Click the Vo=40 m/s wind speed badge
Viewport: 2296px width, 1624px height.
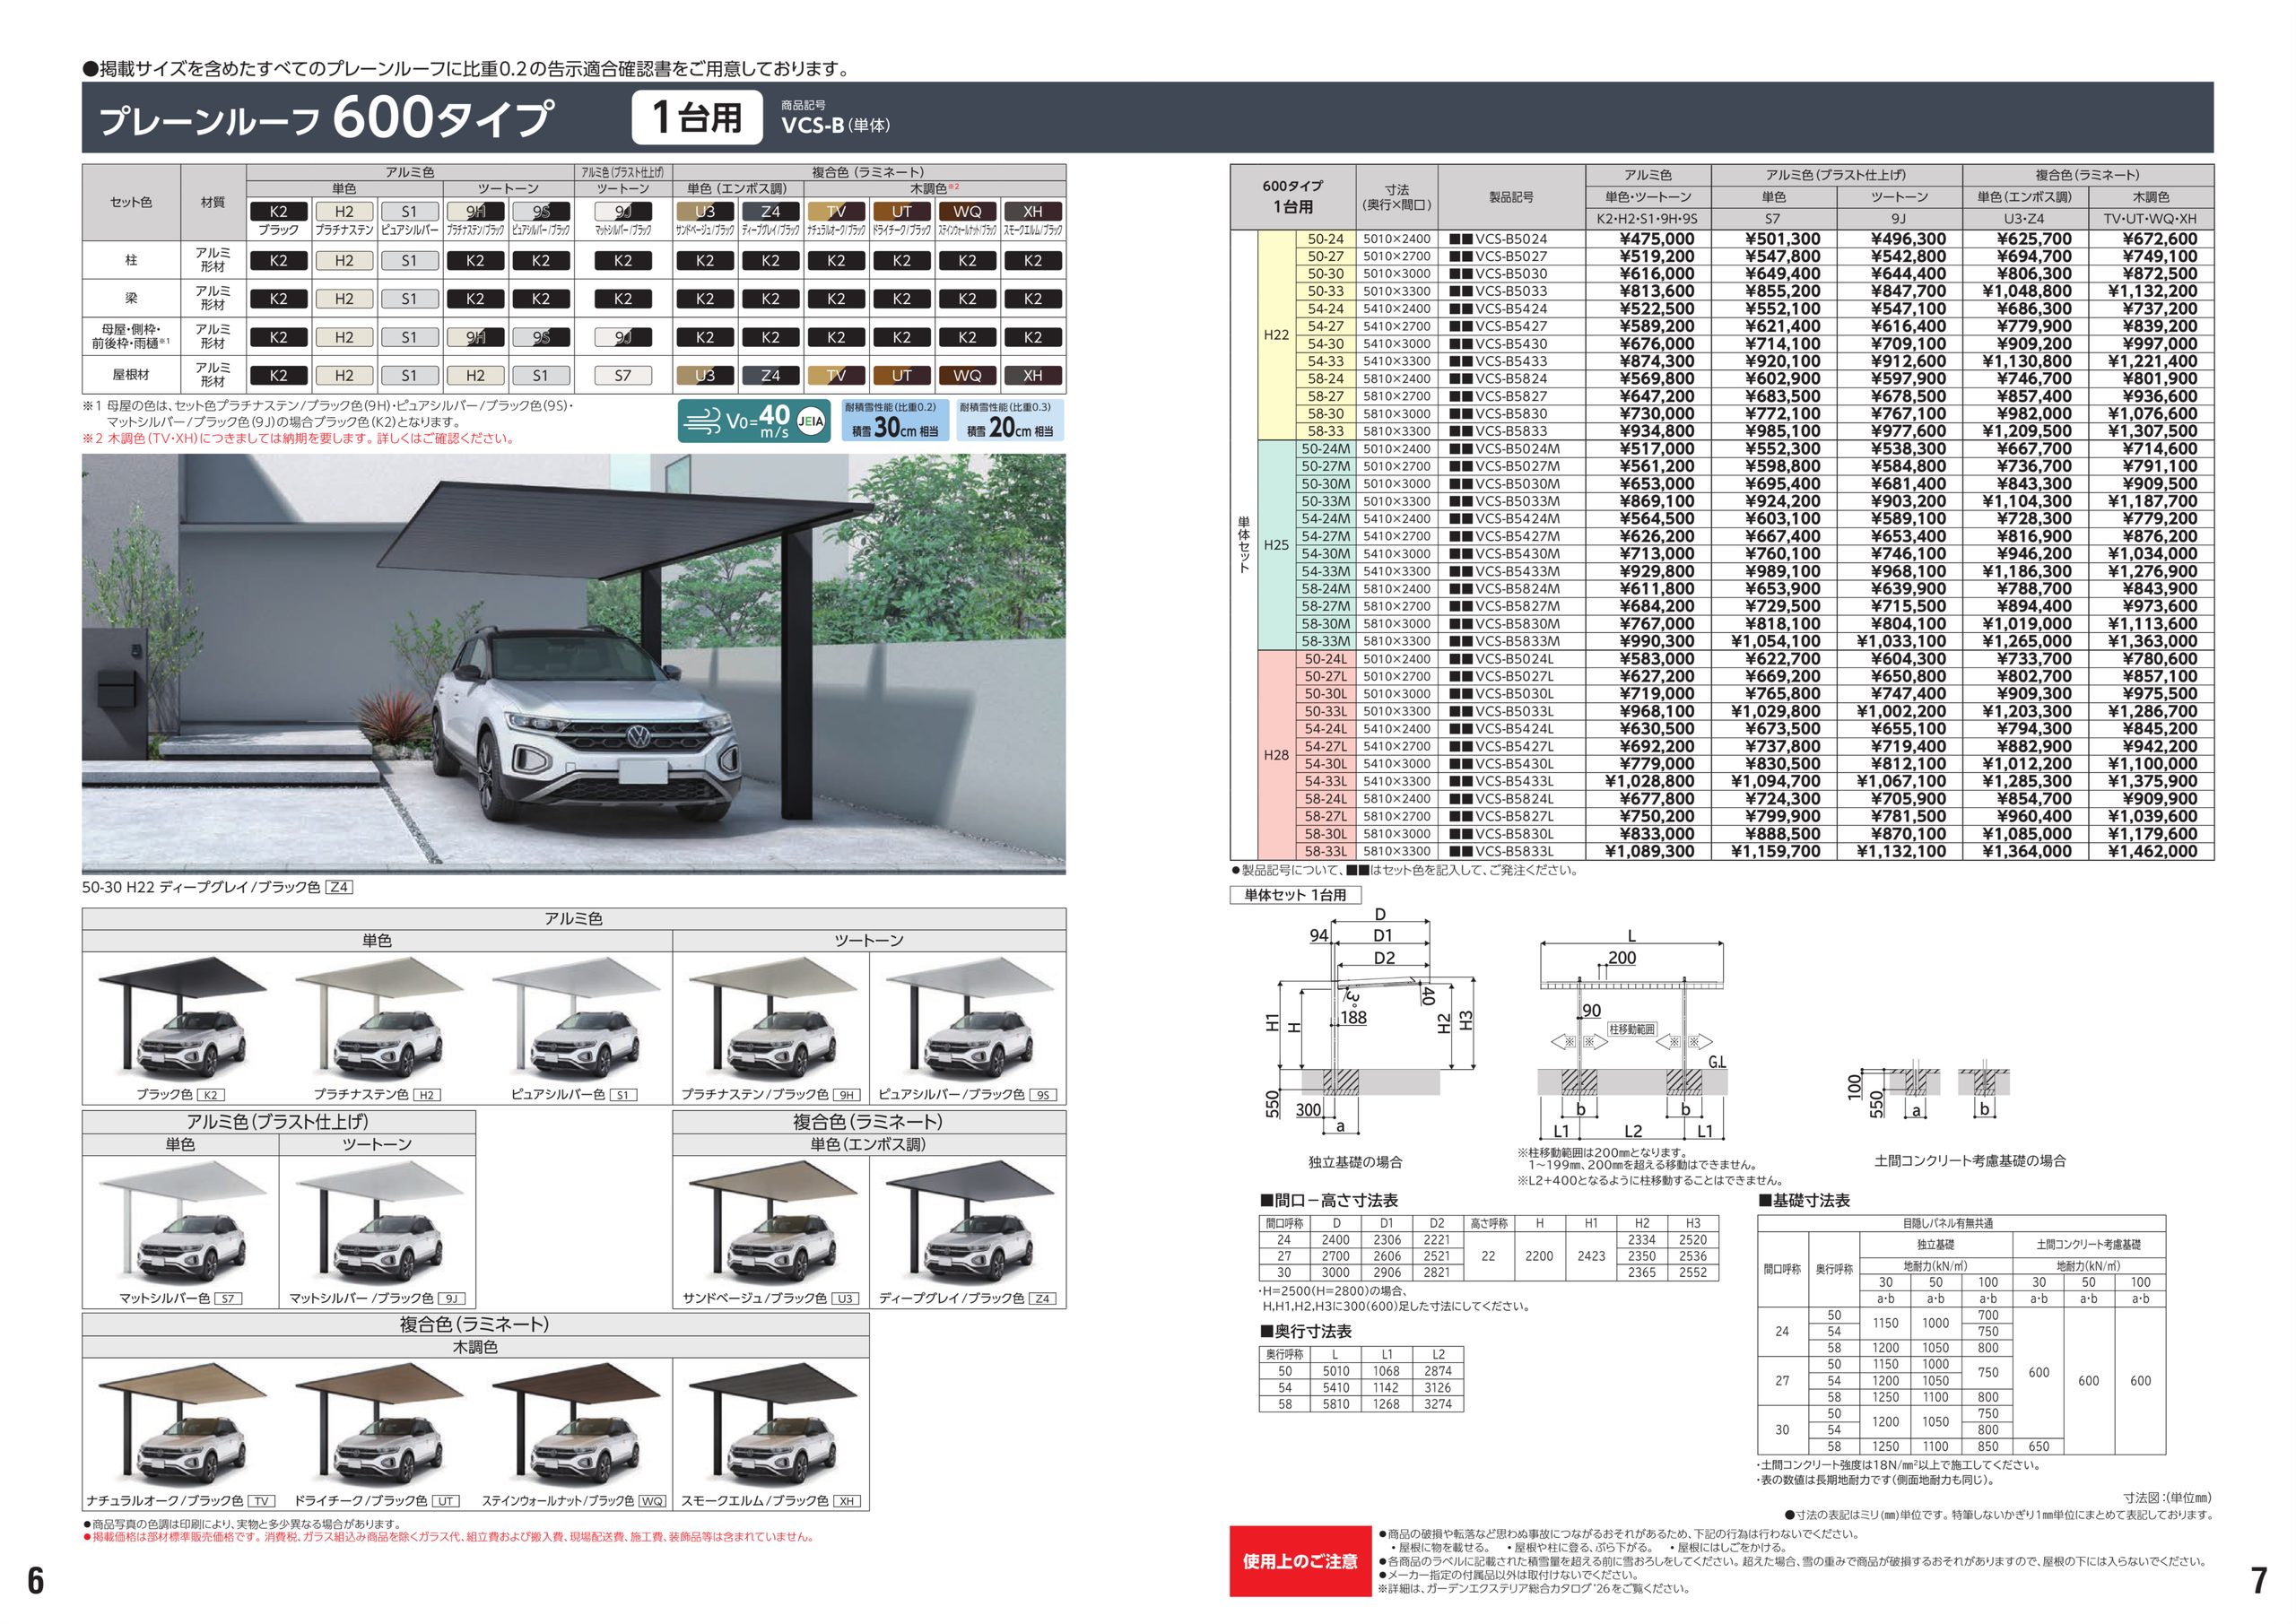pyautogui.click(x=753, y=421)
